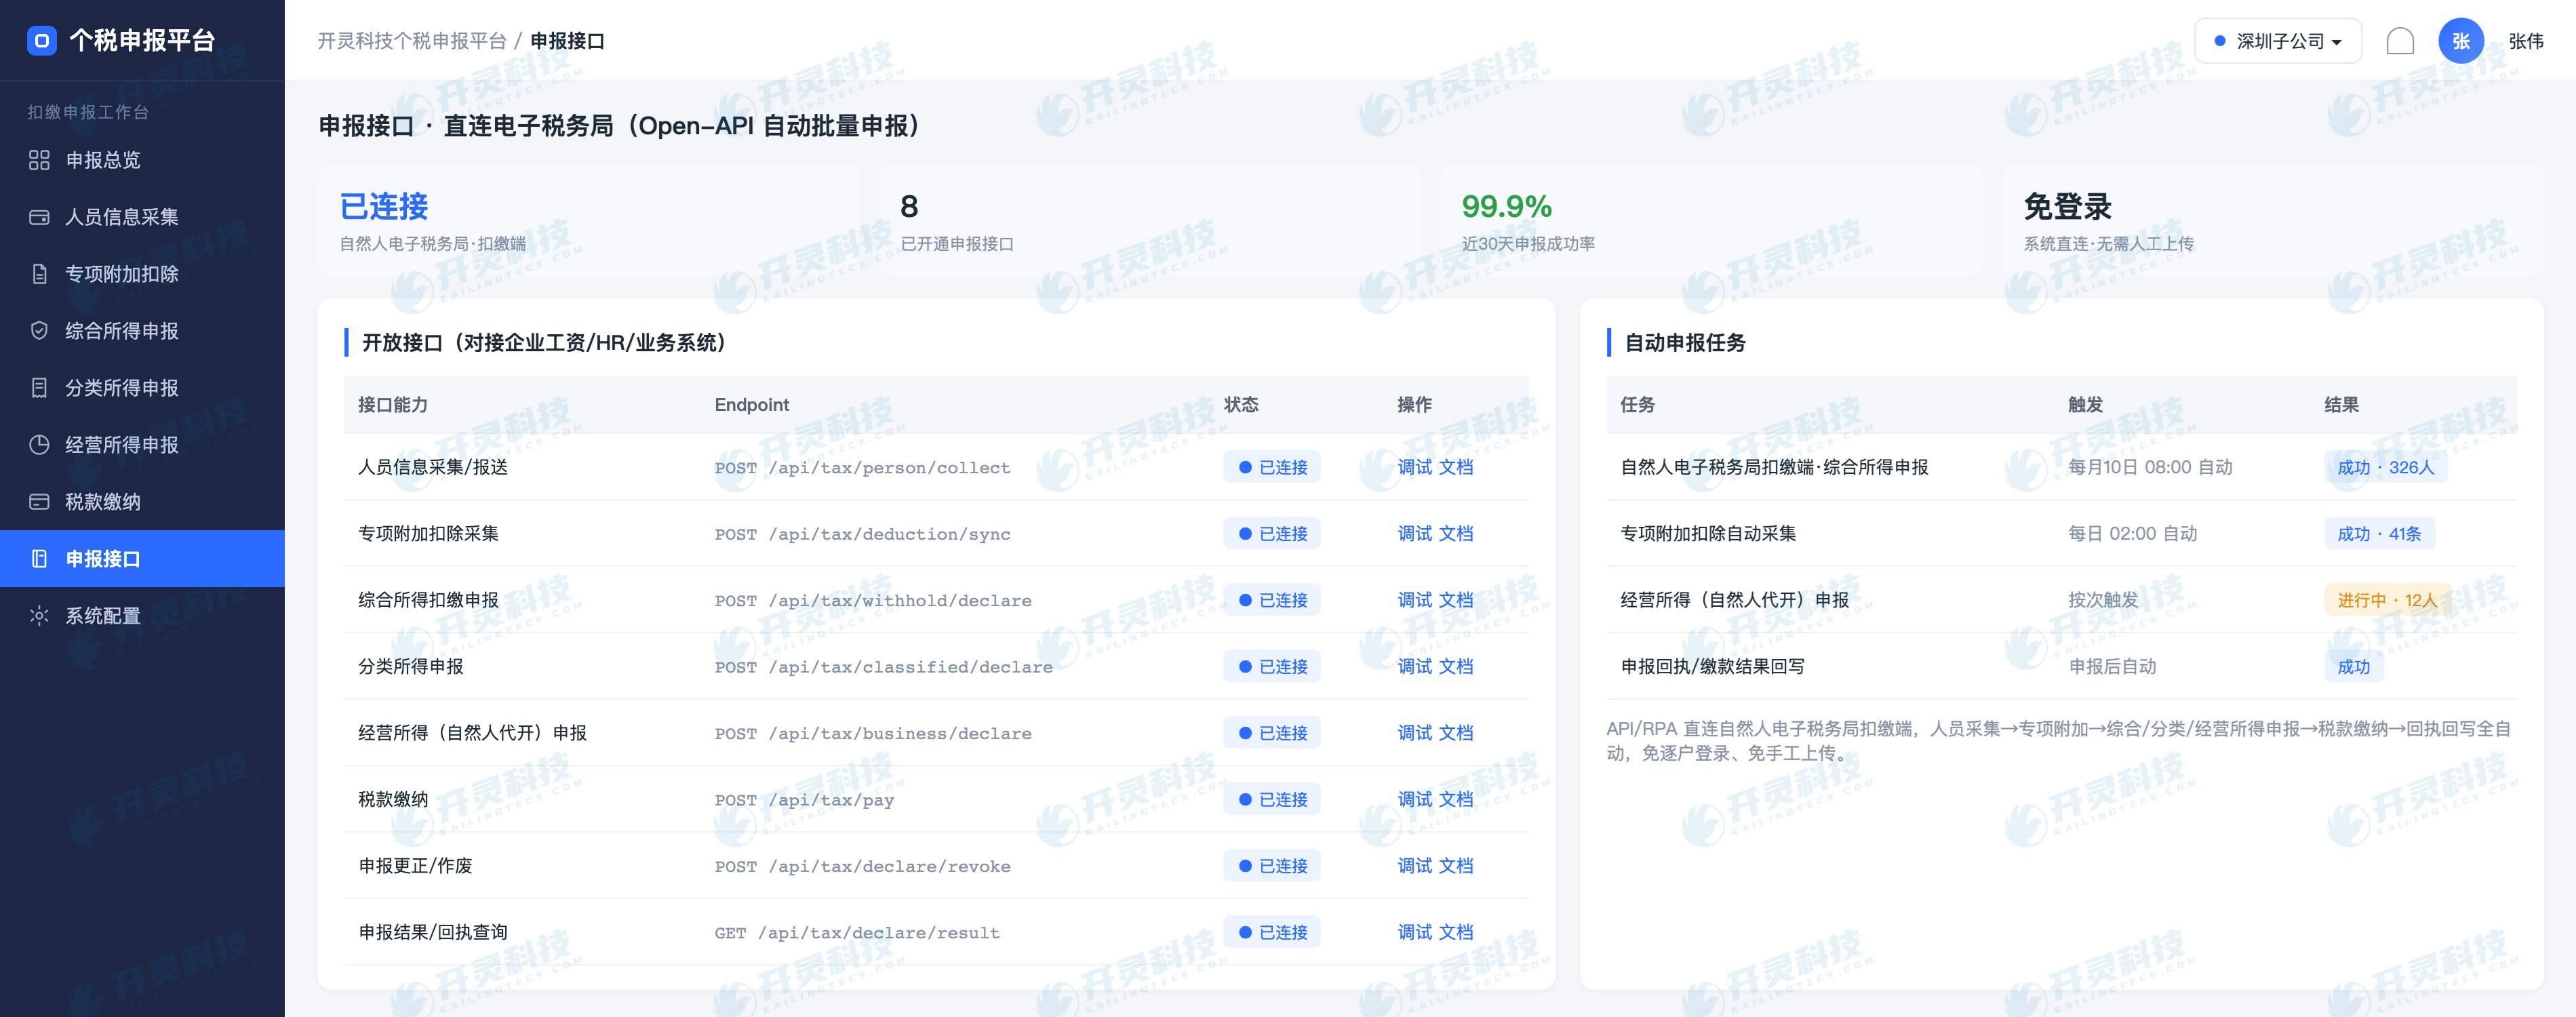Click endpoint POST /api/tax/classified/declare
The image size is (2576, 1017).
(x=883, y=667)
